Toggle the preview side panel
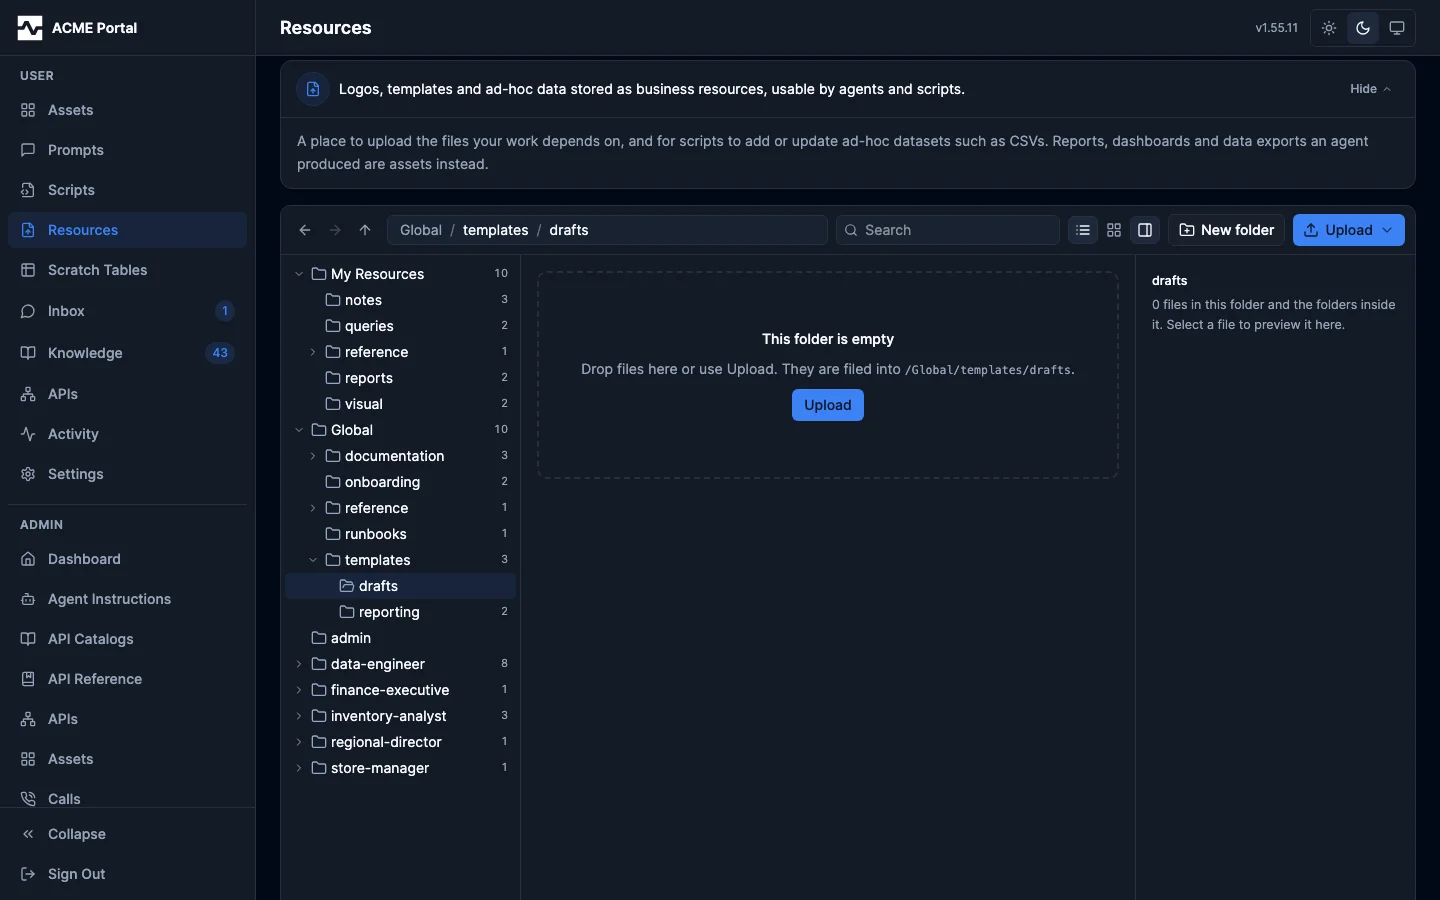The height and width of the screenshot is (900, 1440). coord(1145,230)
